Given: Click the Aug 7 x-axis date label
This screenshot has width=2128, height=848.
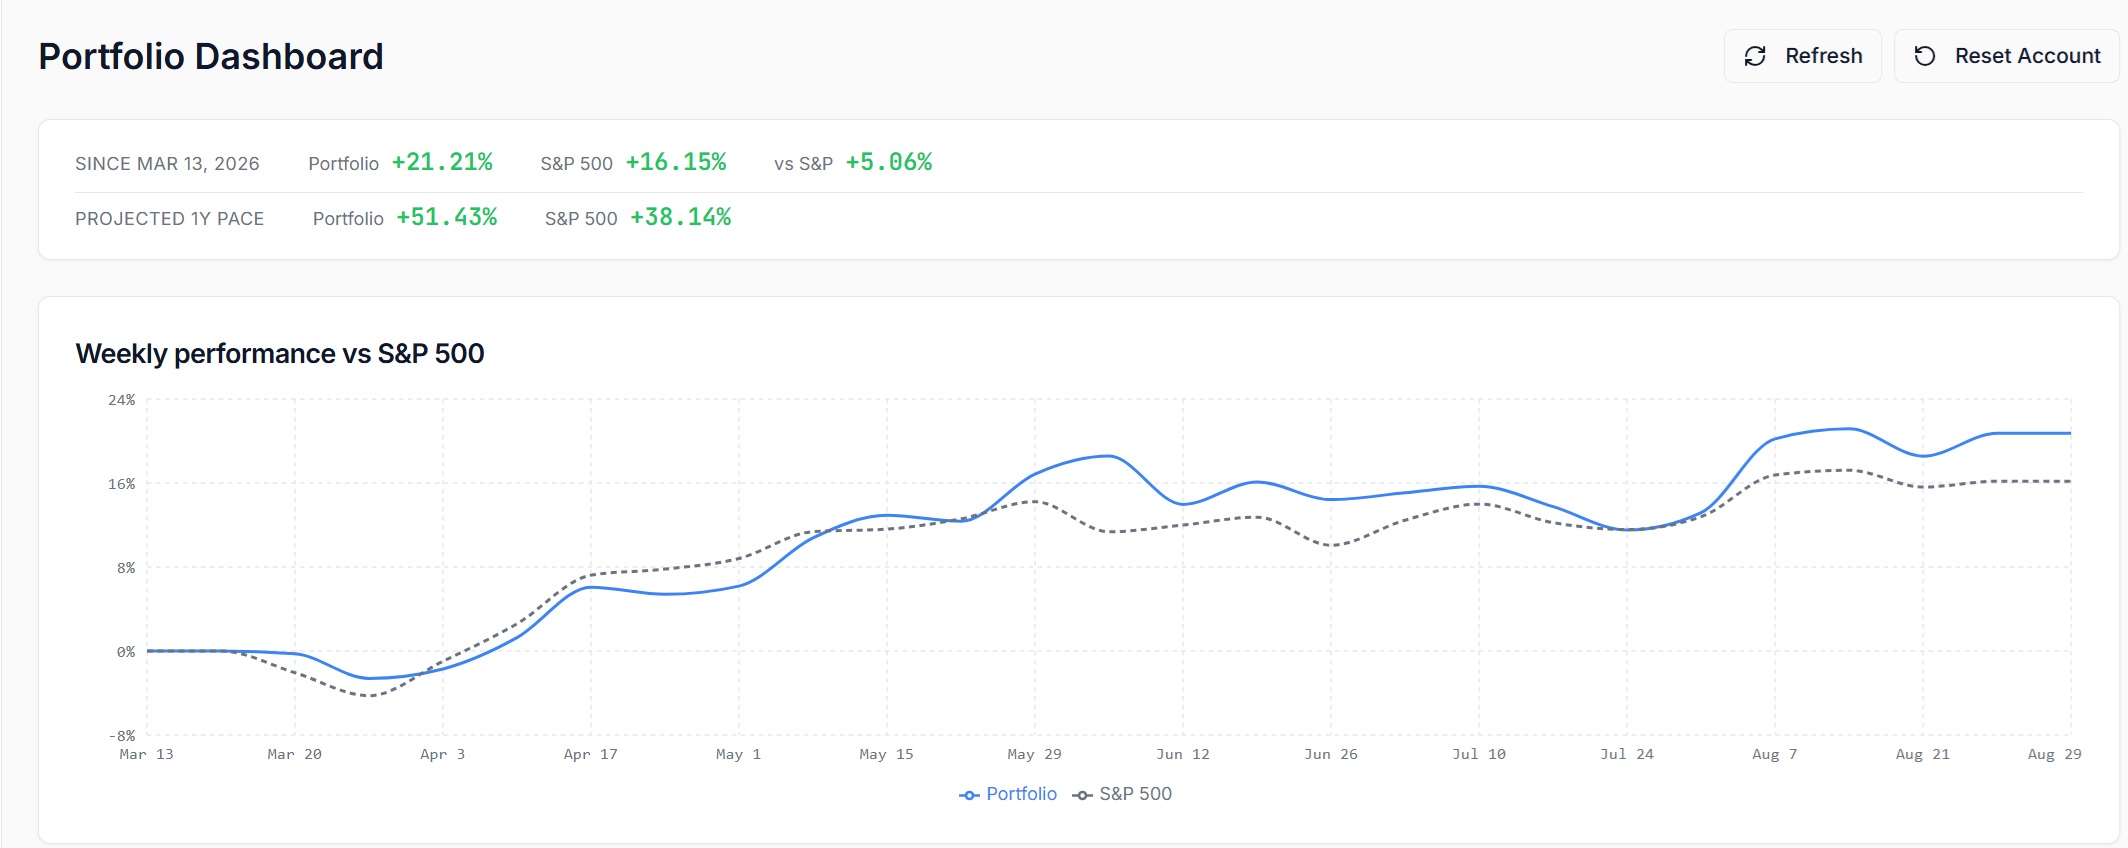Looking at the screenshot, I should pos(1774,754).
